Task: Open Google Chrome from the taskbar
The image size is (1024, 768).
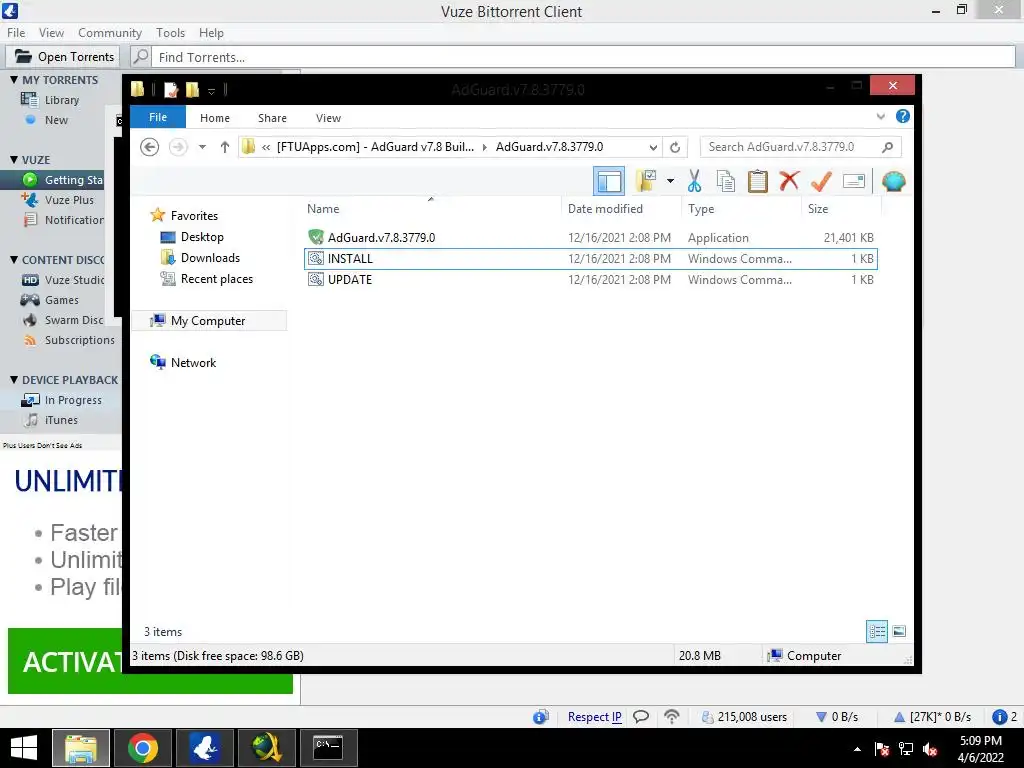Action: pyautogui.click(x=142, y=748)
